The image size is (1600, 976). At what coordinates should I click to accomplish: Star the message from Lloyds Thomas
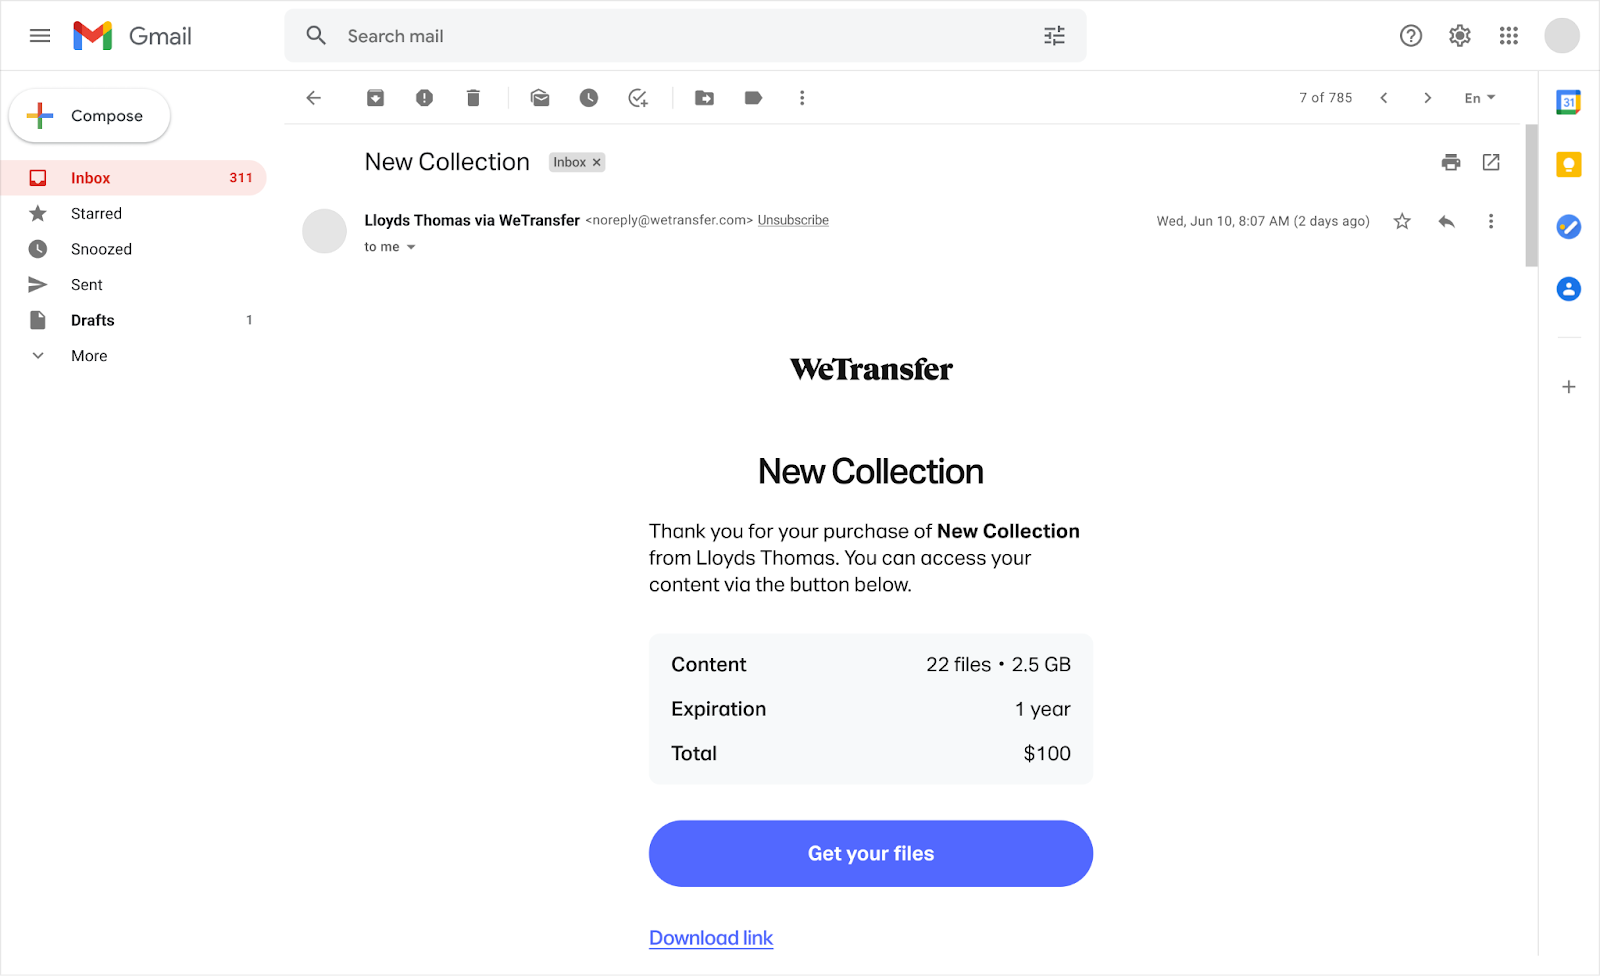click(x=1402, y=221)
